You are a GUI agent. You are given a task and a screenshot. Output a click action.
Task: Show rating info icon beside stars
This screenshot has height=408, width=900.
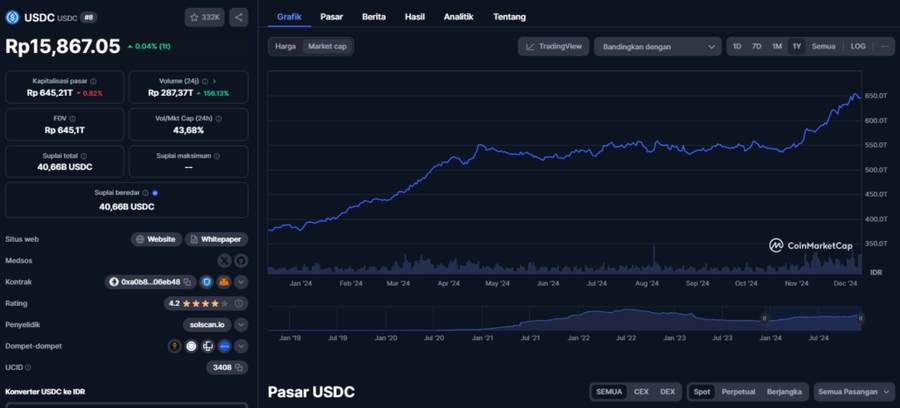[x=239, y=304]
